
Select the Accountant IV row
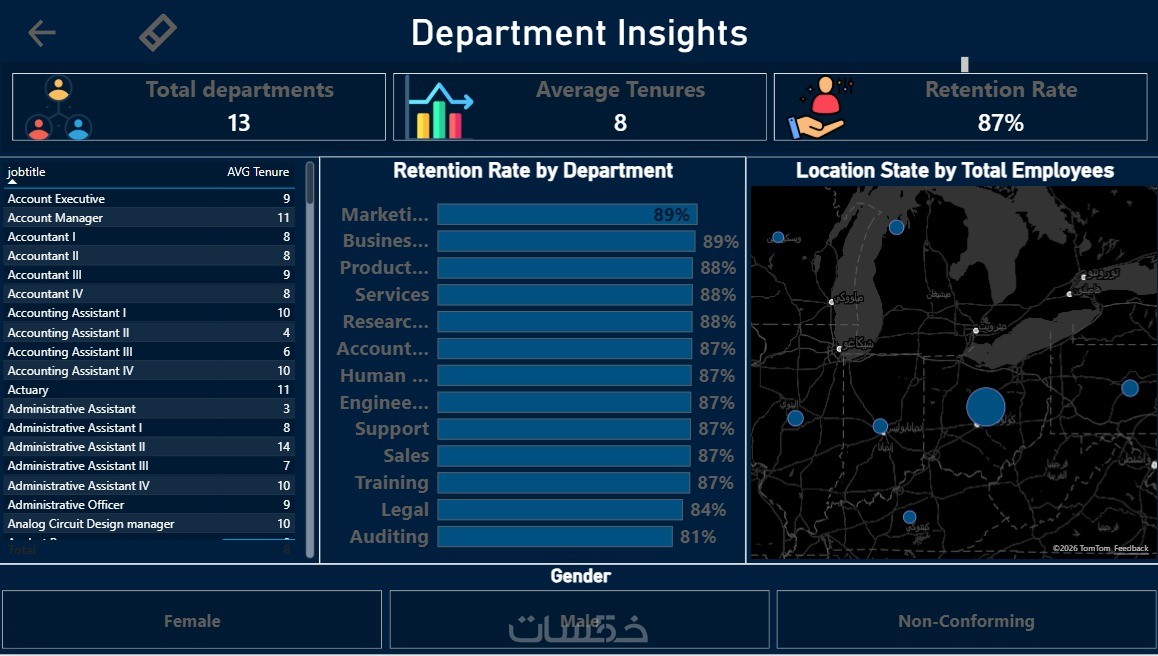pyautogui.click(x=149, y=294)
